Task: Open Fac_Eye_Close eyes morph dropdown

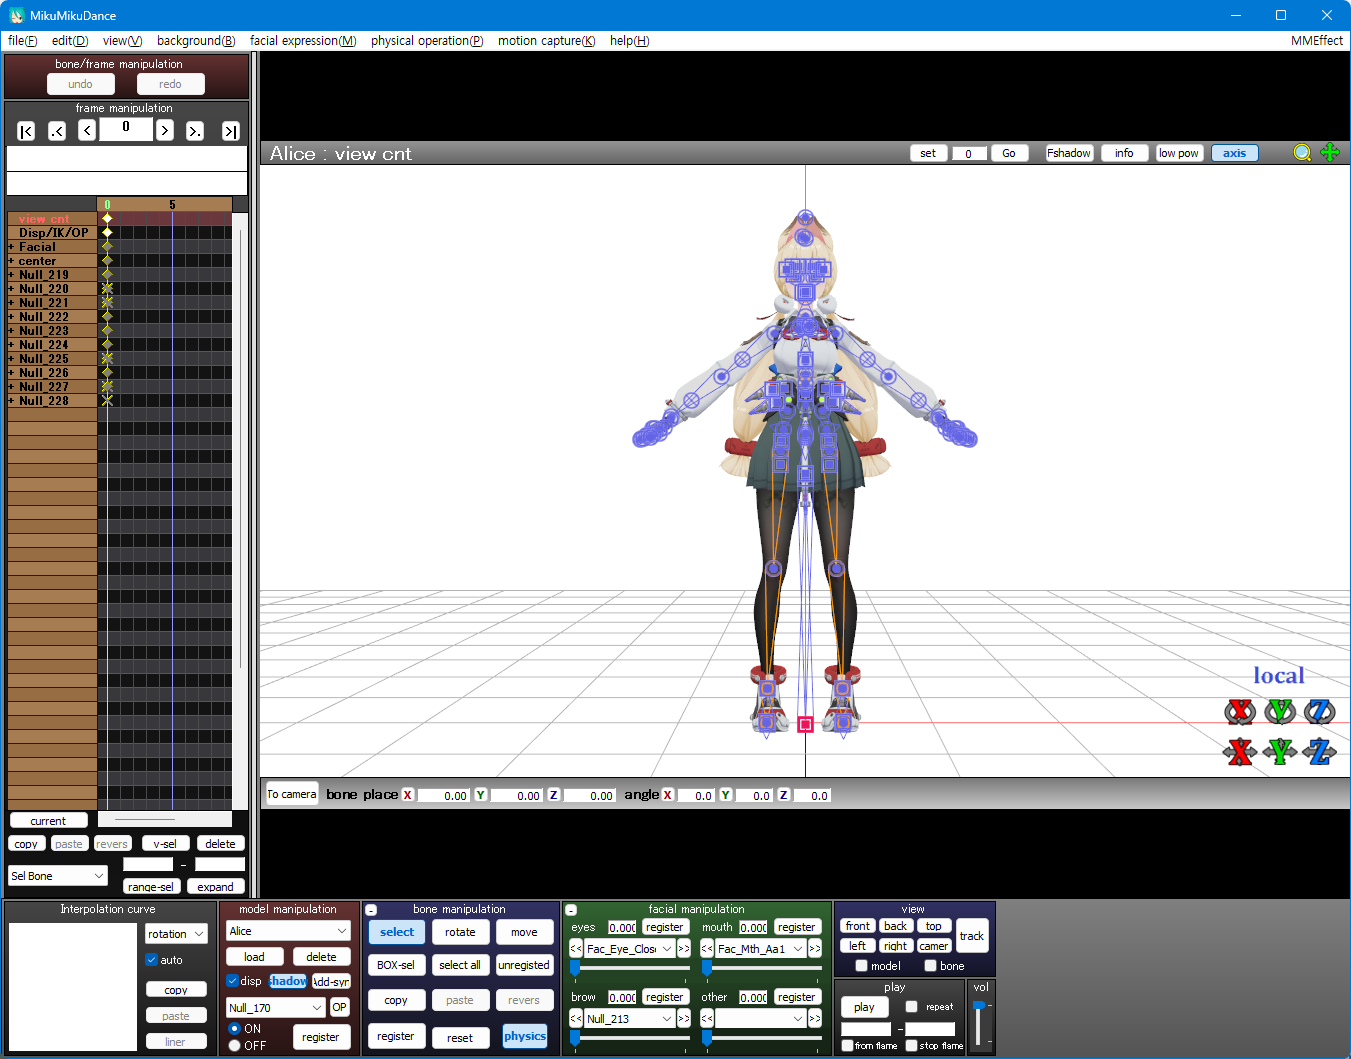Action: point(629,949)
